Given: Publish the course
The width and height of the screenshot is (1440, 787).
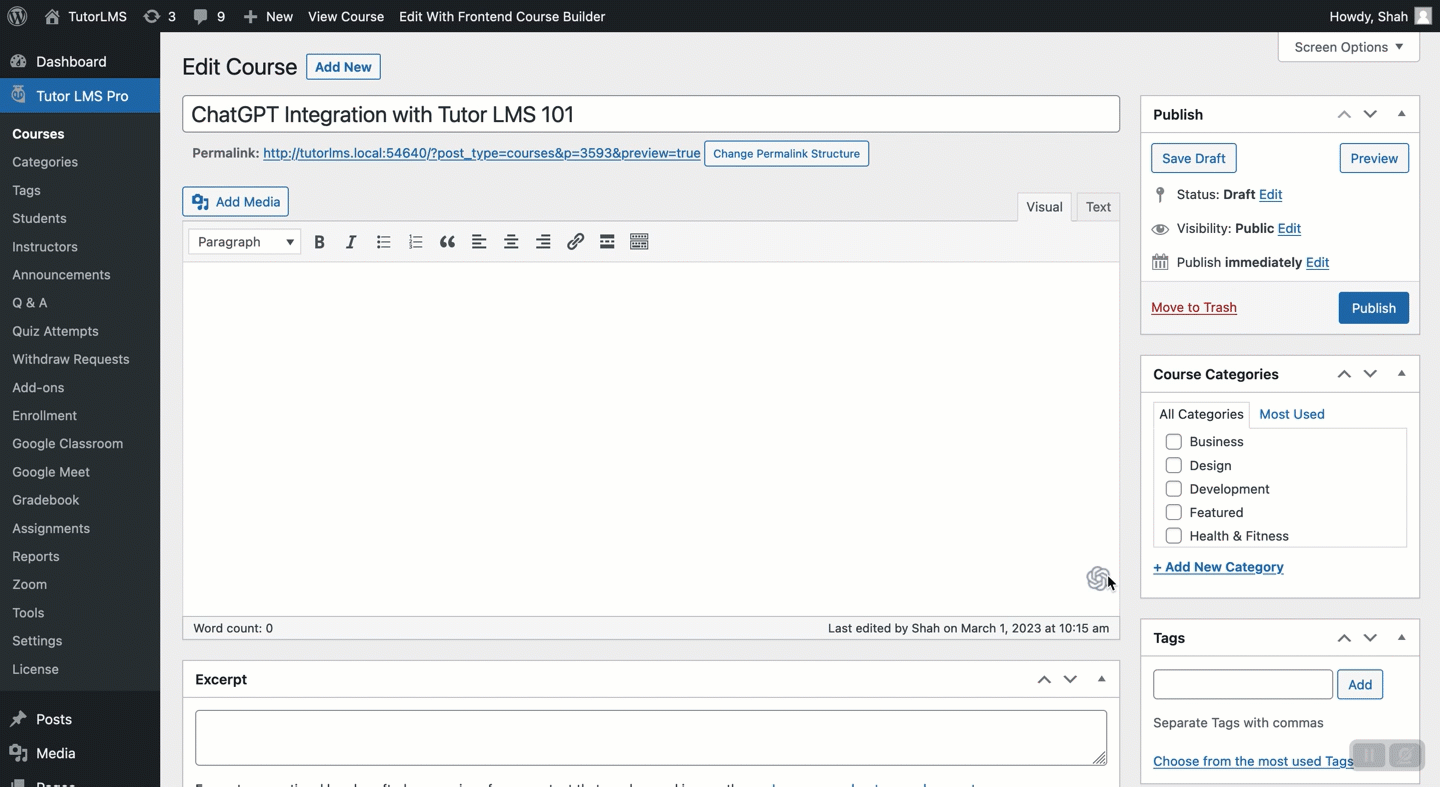Looking at the screenshot, I should [x=1373, y=308].
